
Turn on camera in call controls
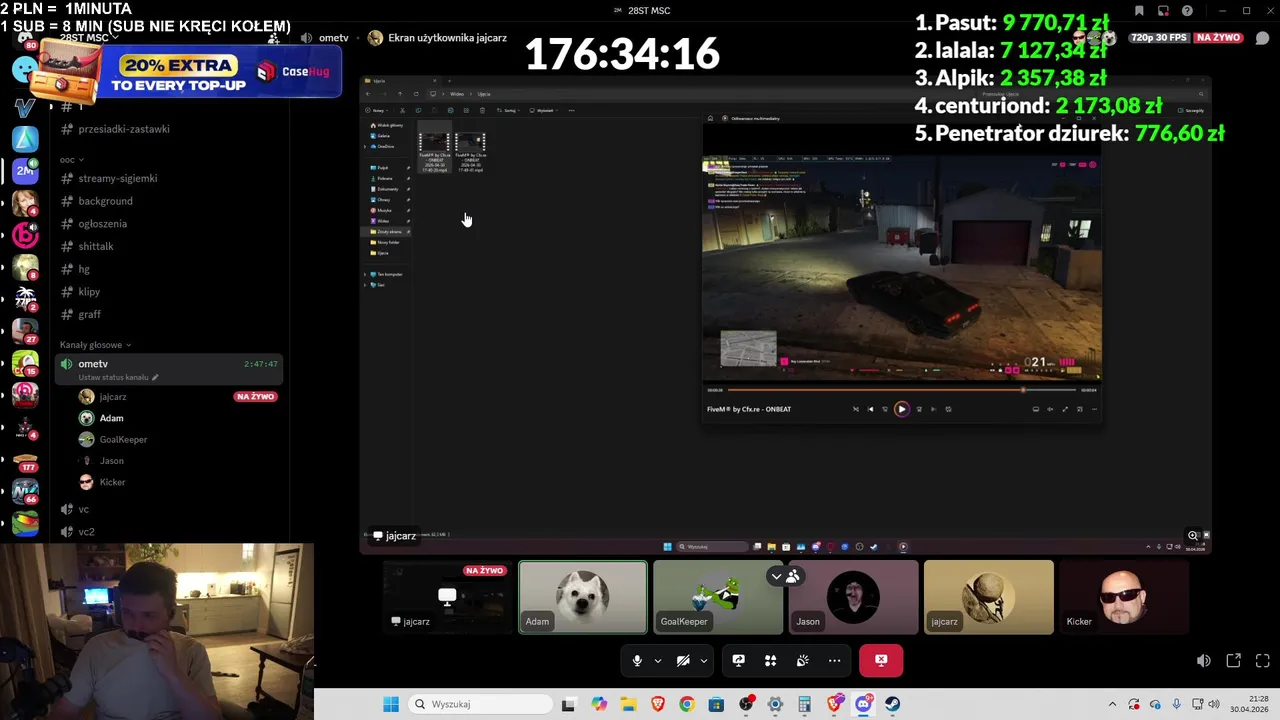[683, 660]
